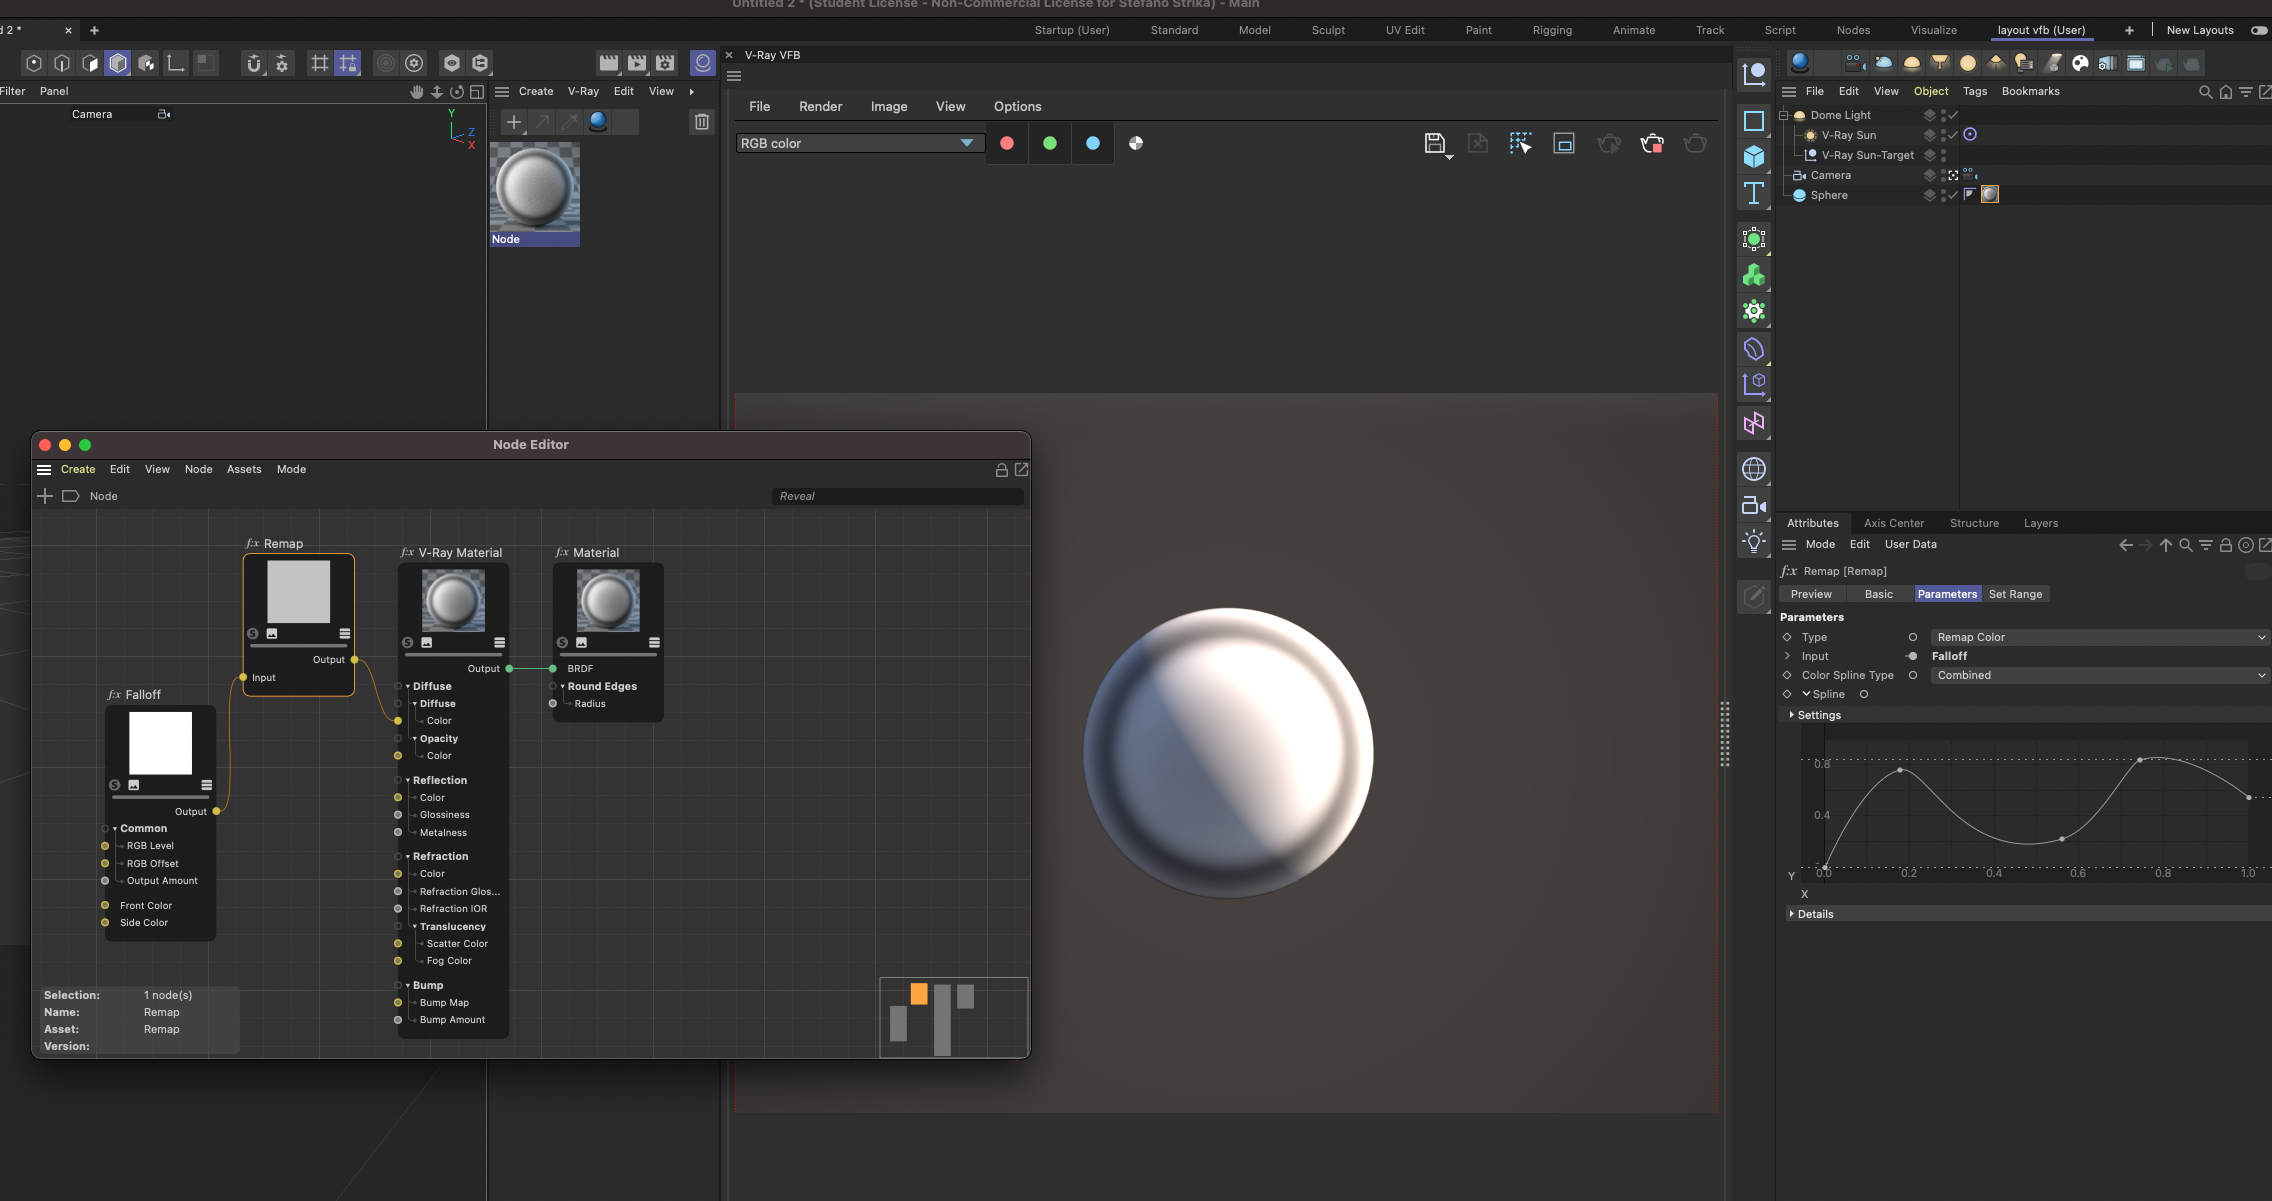Collapse the Reflection group in V-Ray Material node
Viewport: 2272px width, 1201px height.
coord(408,780)
